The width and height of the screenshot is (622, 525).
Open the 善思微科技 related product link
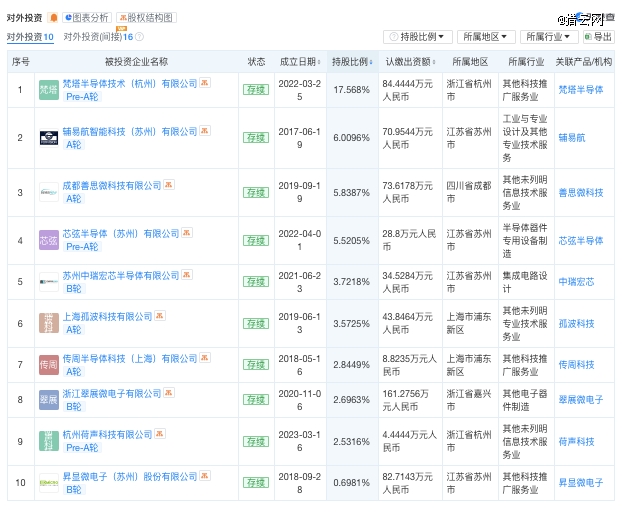point(581,192)
